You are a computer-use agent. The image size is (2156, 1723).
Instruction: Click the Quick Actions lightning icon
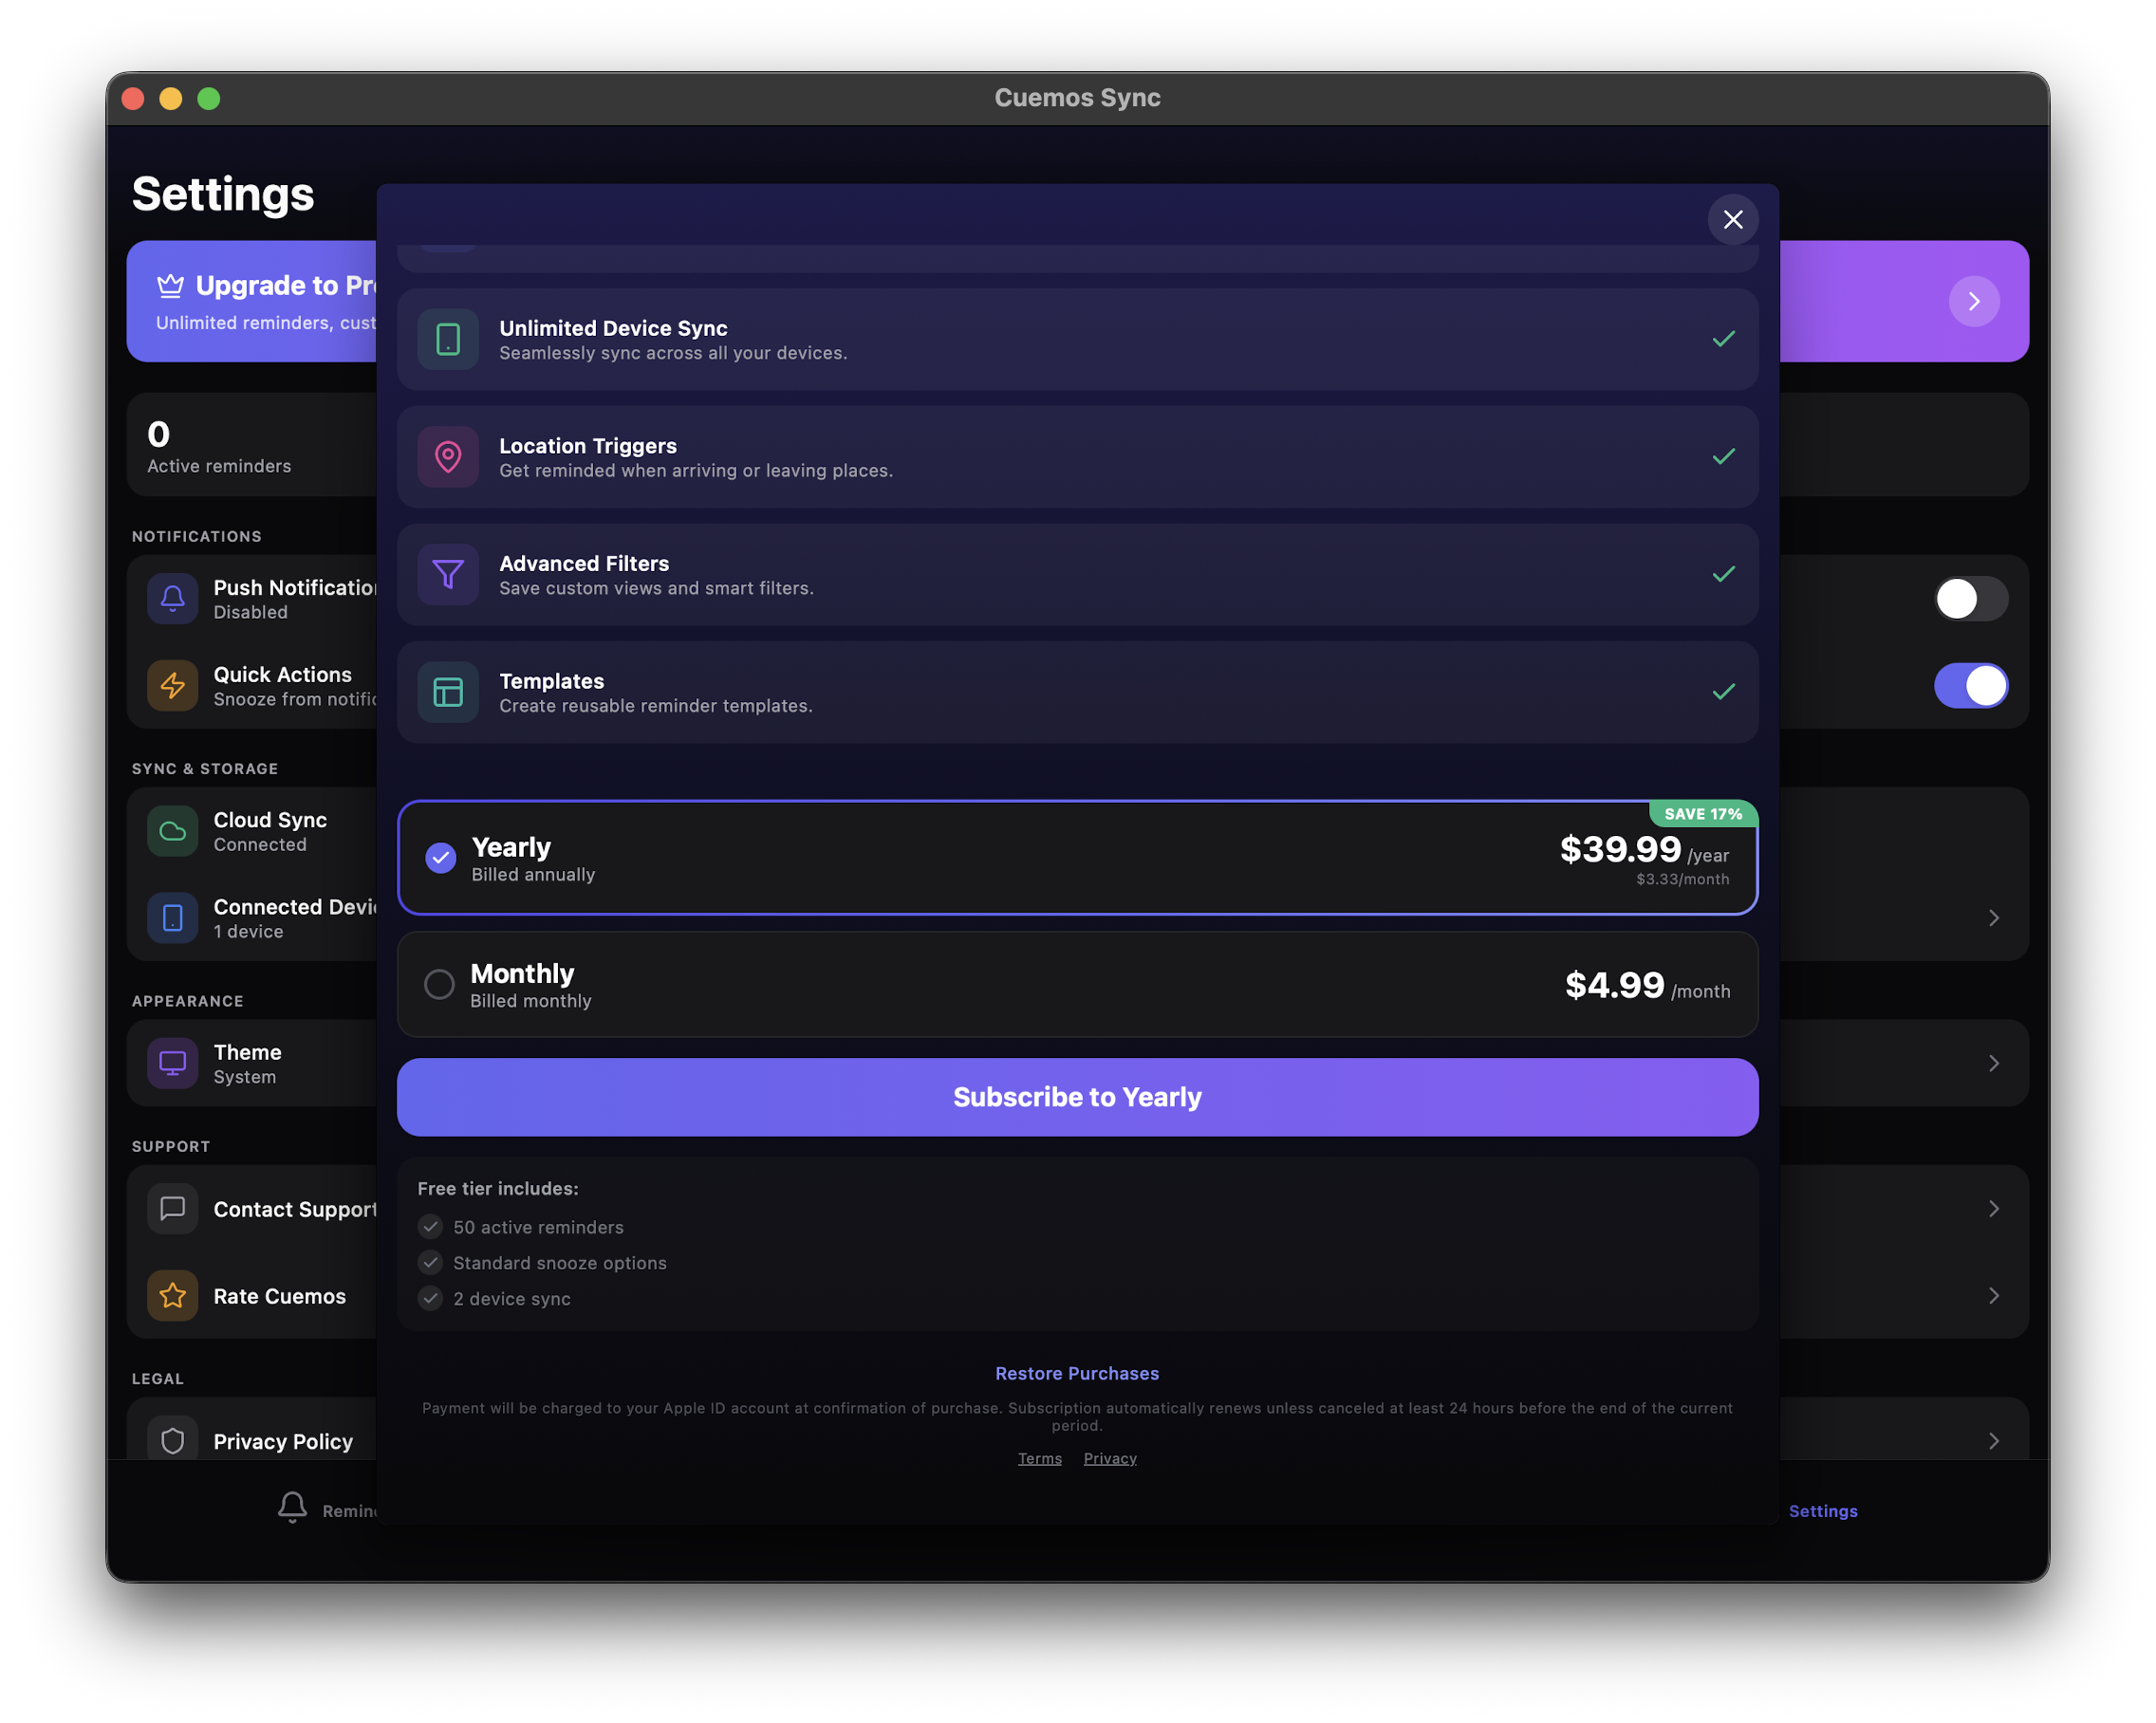(172, 686)
